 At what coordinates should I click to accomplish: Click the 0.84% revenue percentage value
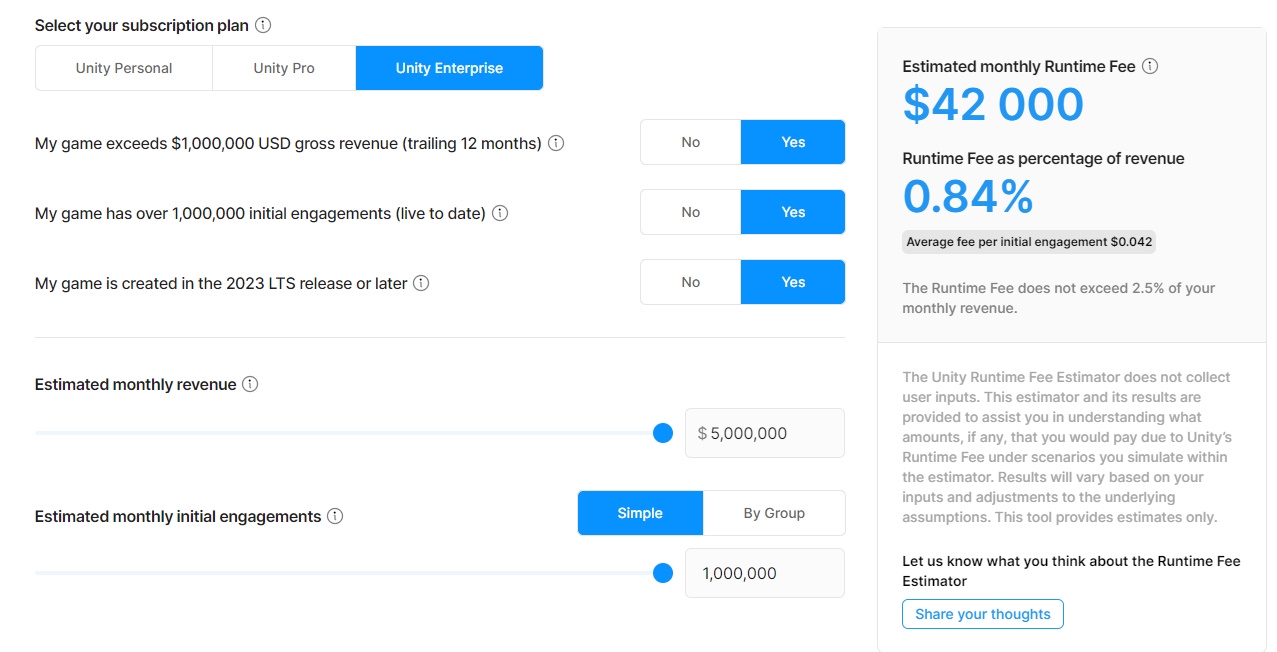[x=968, y=196]
